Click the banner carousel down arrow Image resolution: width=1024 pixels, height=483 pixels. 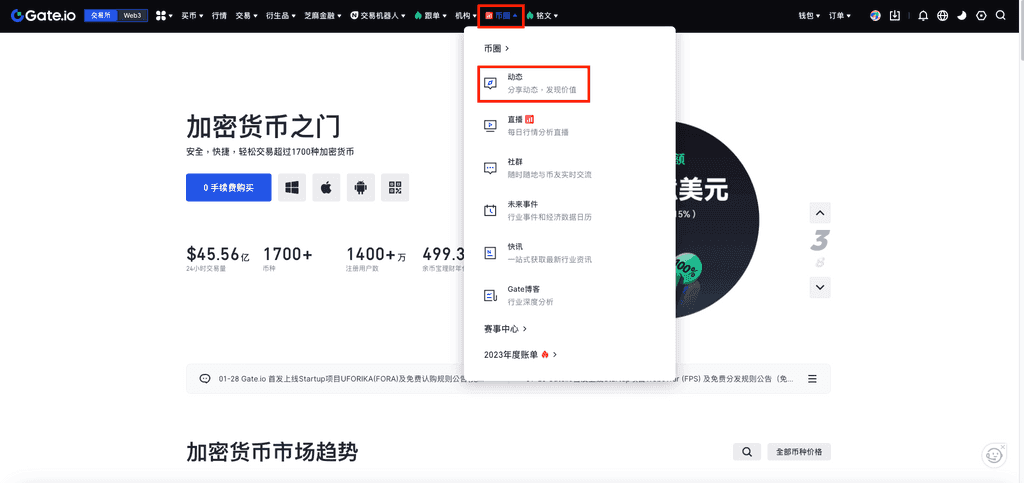[820, 287]
